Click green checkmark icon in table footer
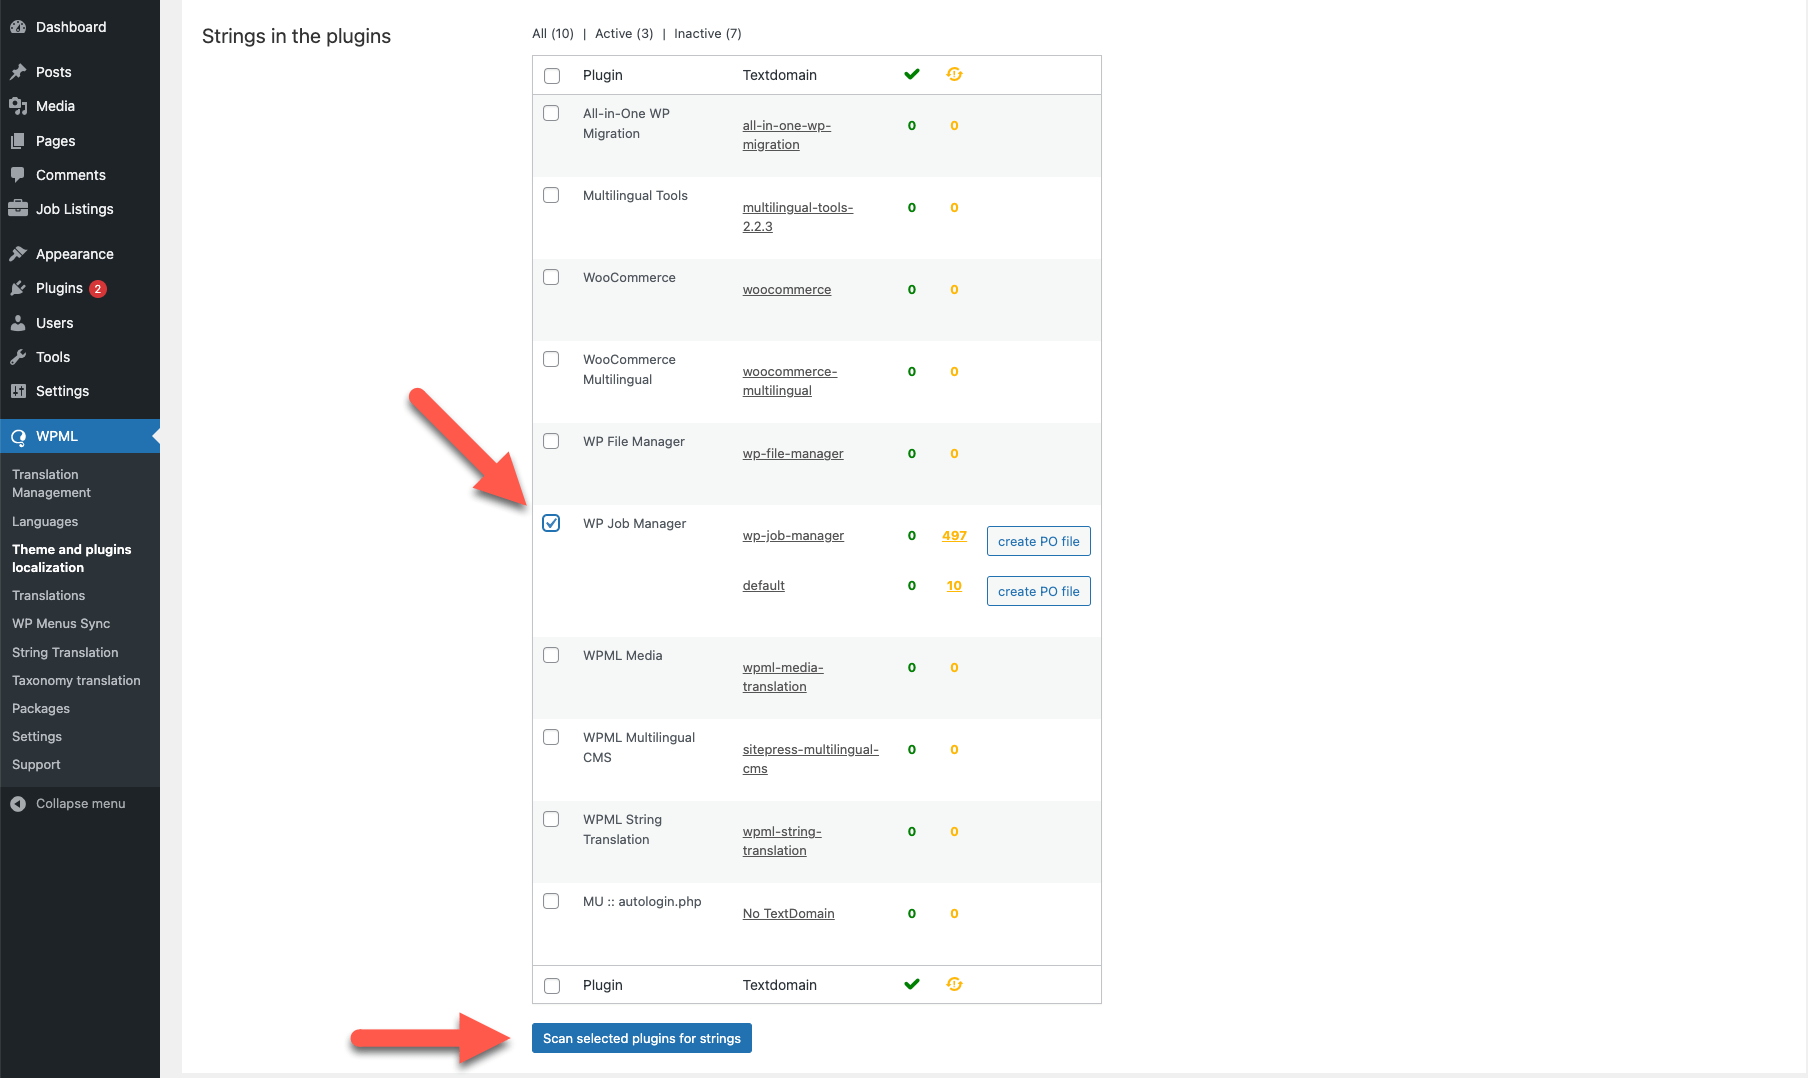Image resolution: width=1808 pixels, height=1078 pixels. tap(912, 984)
